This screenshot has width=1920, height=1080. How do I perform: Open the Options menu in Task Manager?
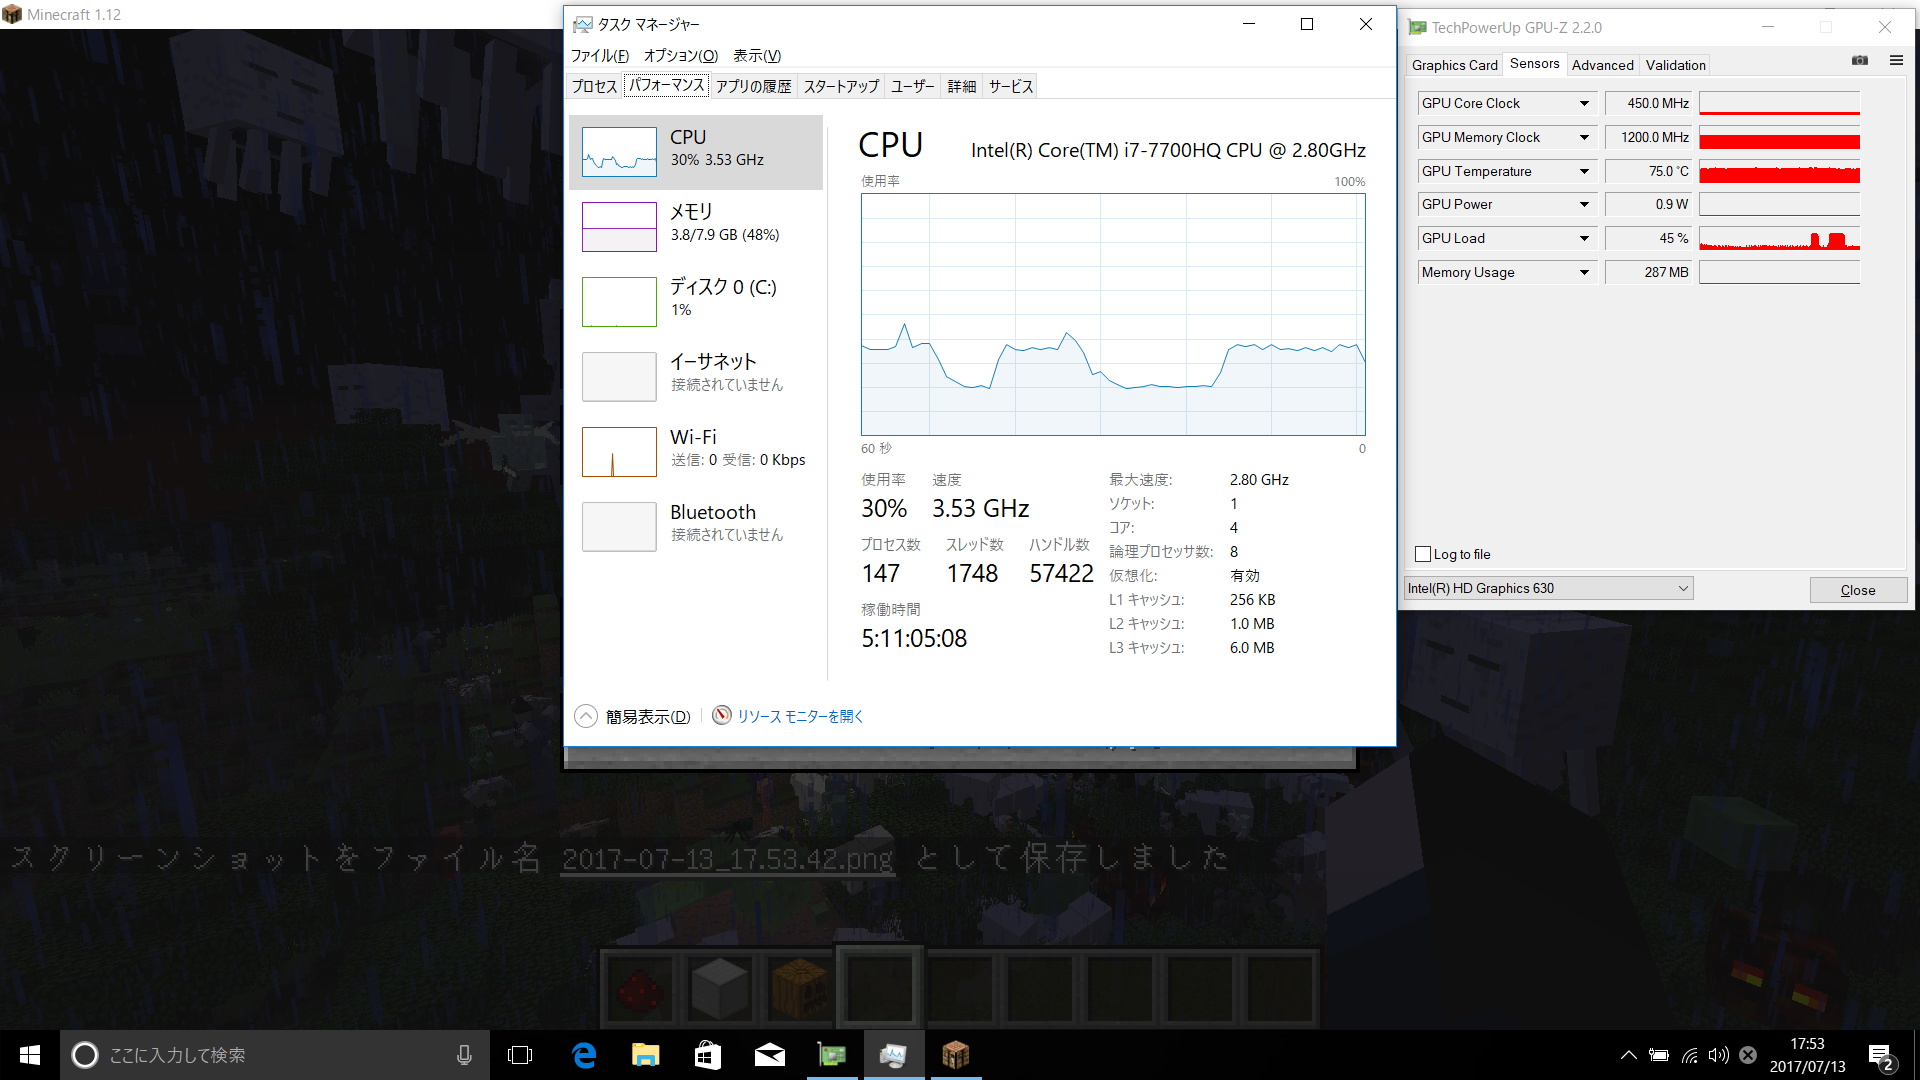[680, 56]
